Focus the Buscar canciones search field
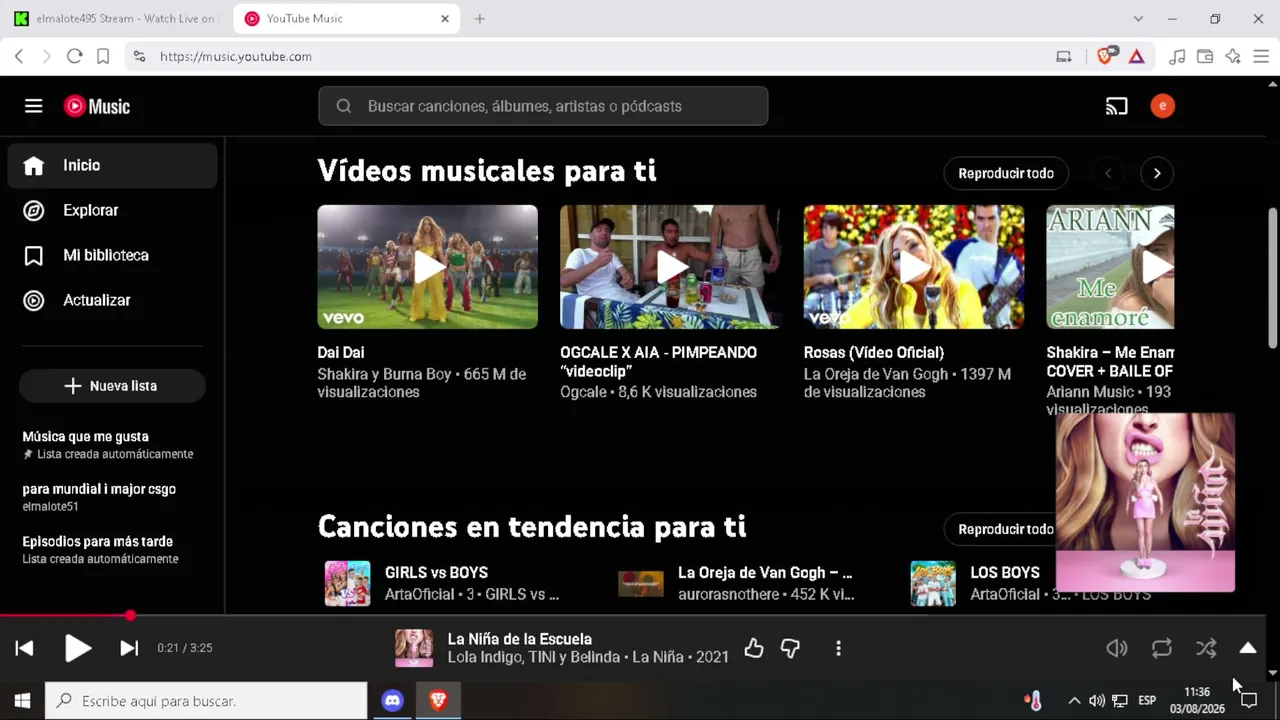Viewport: 1280px width, 720px height. click(543, 106)
